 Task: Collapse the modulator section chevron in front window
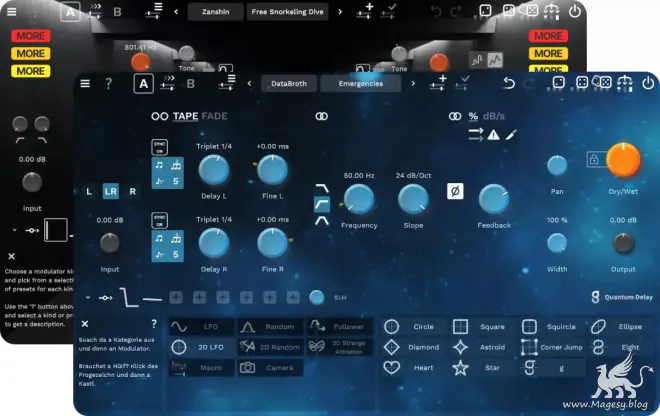pyautogui.click(x=88, y=298)
